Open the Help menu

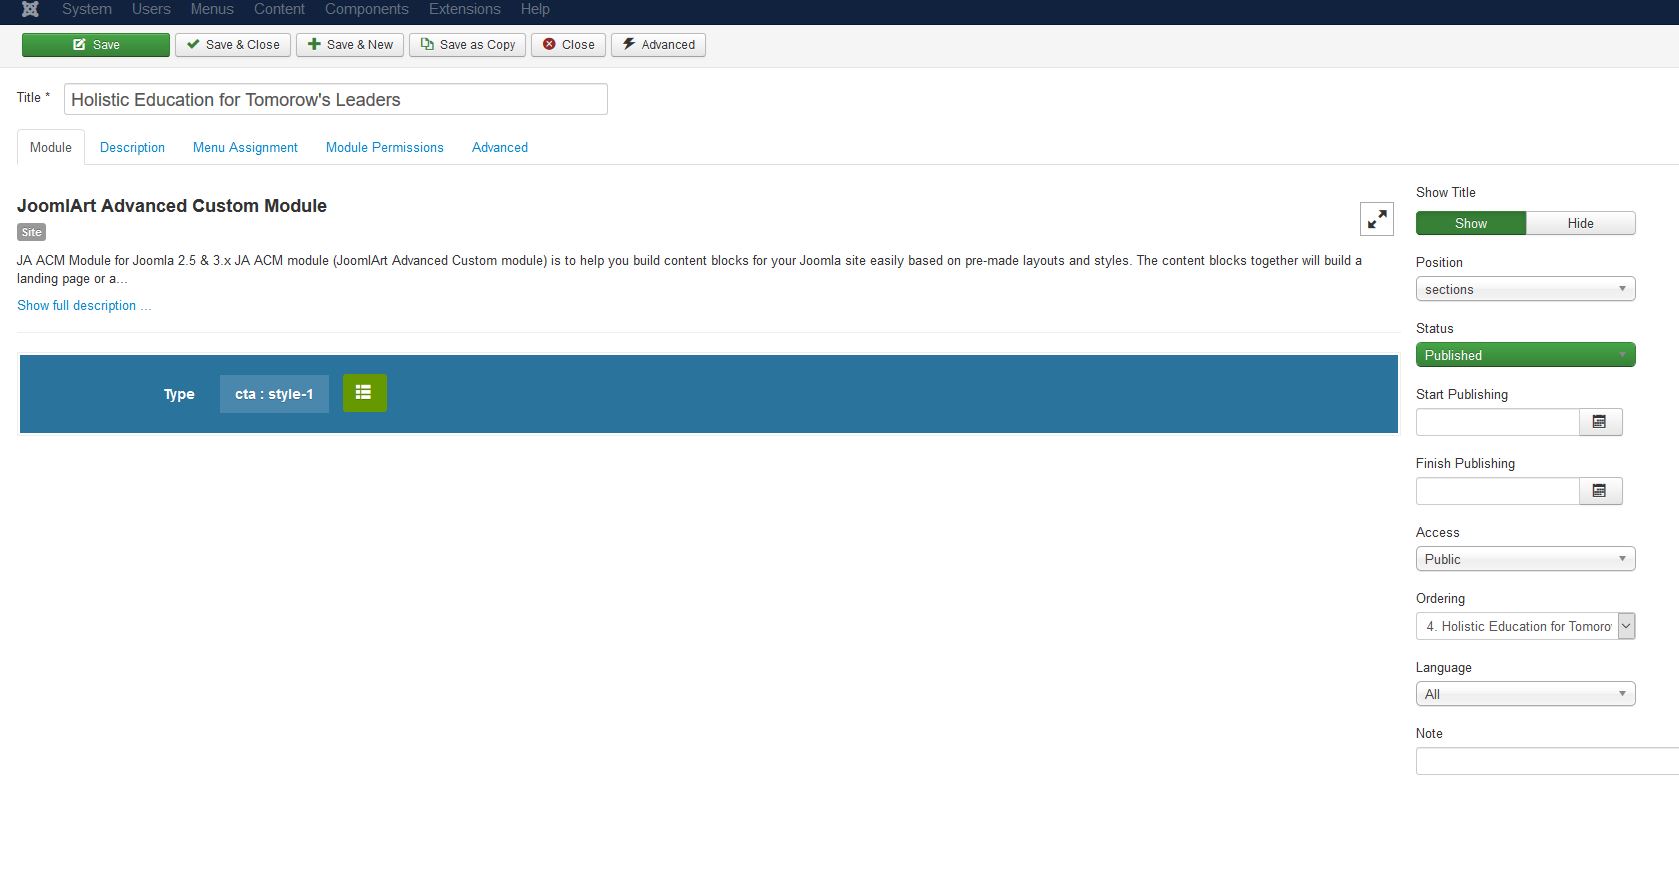tap(535, 9)
